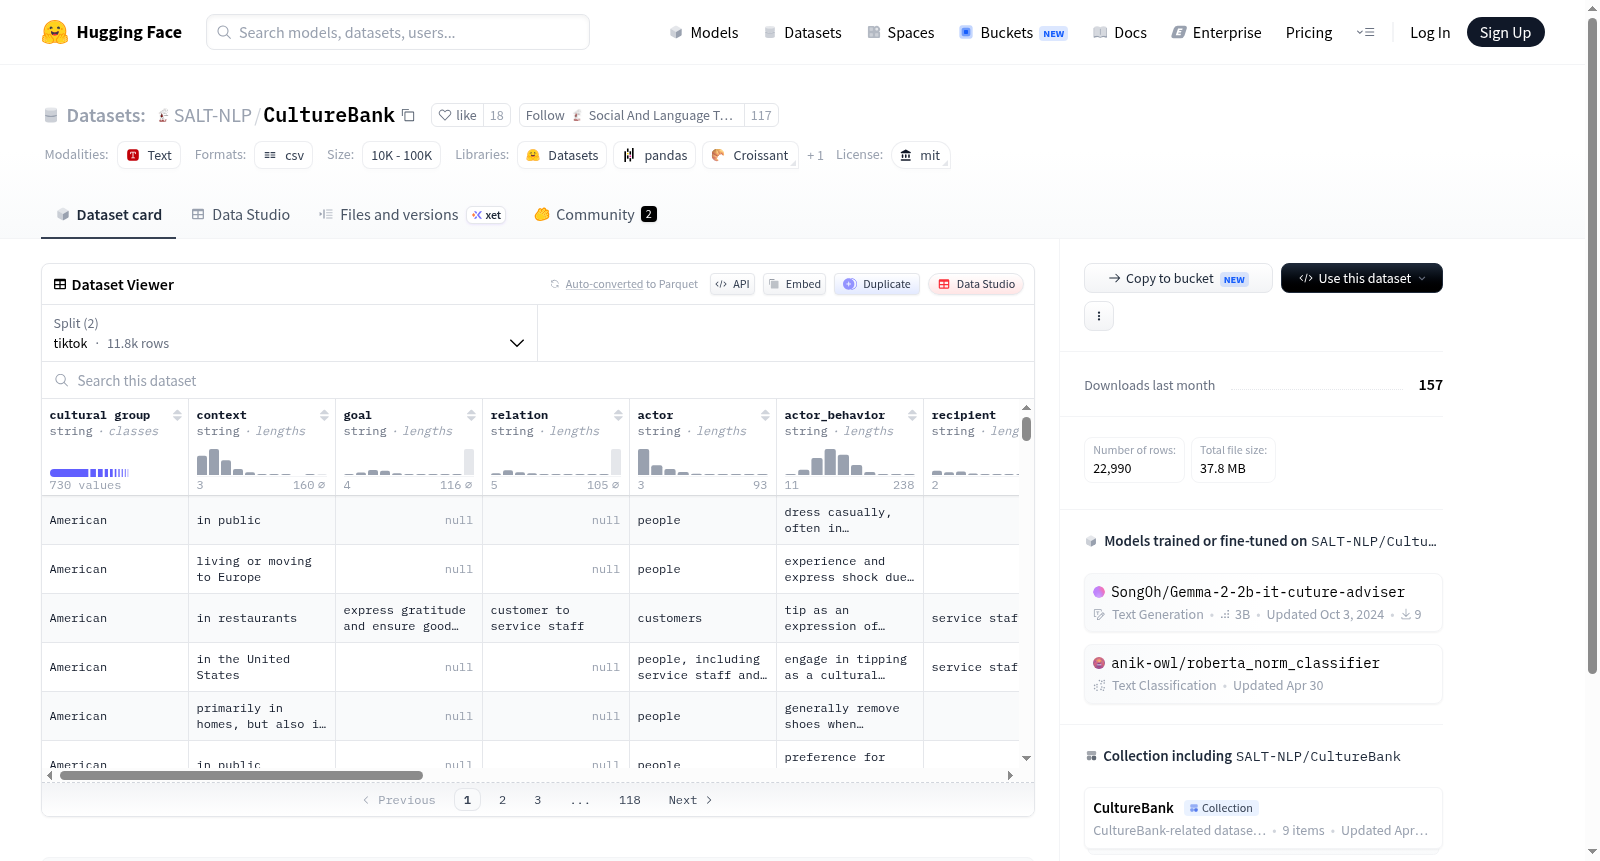This screenshot has width=1600, height=861.
Task: Open anik-owl/roberta_norm_classifier model
Action: [1263, 673]
